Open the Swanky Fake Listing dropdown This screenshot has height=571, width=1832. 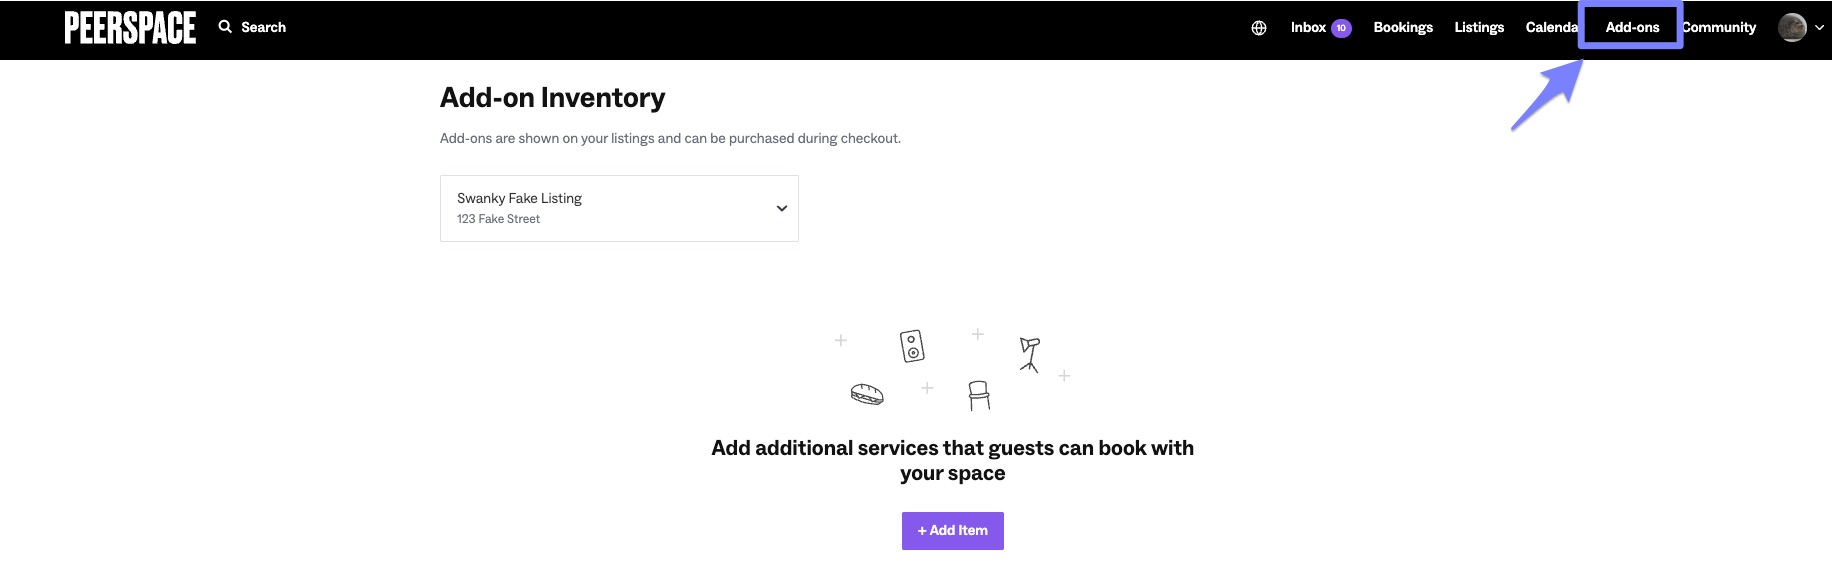pos(619,208)
